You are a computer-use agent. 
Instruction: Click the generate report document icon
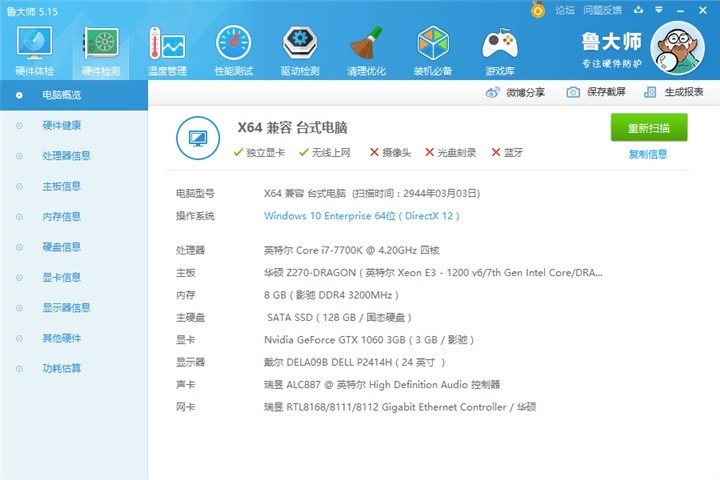coord(650,92)
